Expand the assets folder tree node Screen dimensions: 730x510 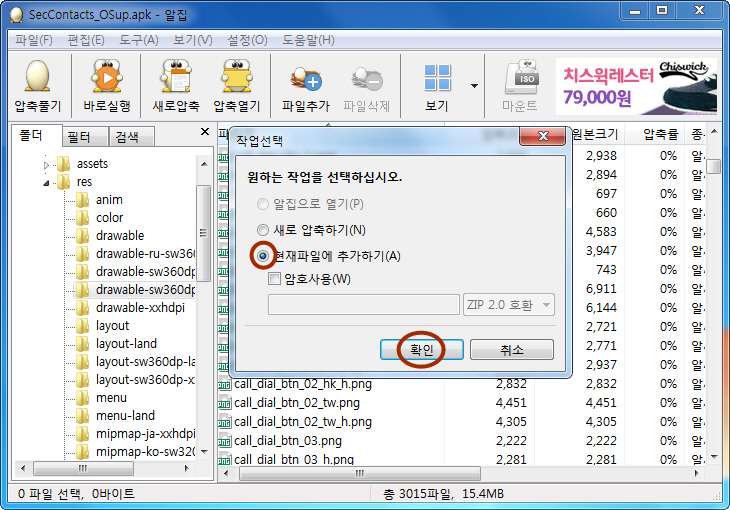(46, 164)
